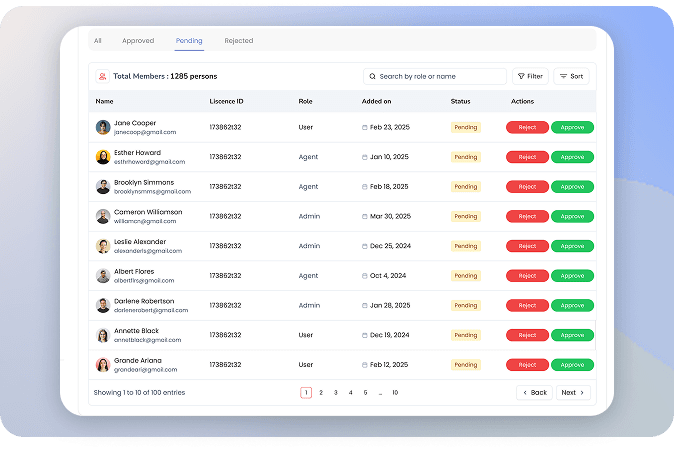Screen dimensions: 674x450
Task: Click the Next pagination button
Action: click(573, 392)
